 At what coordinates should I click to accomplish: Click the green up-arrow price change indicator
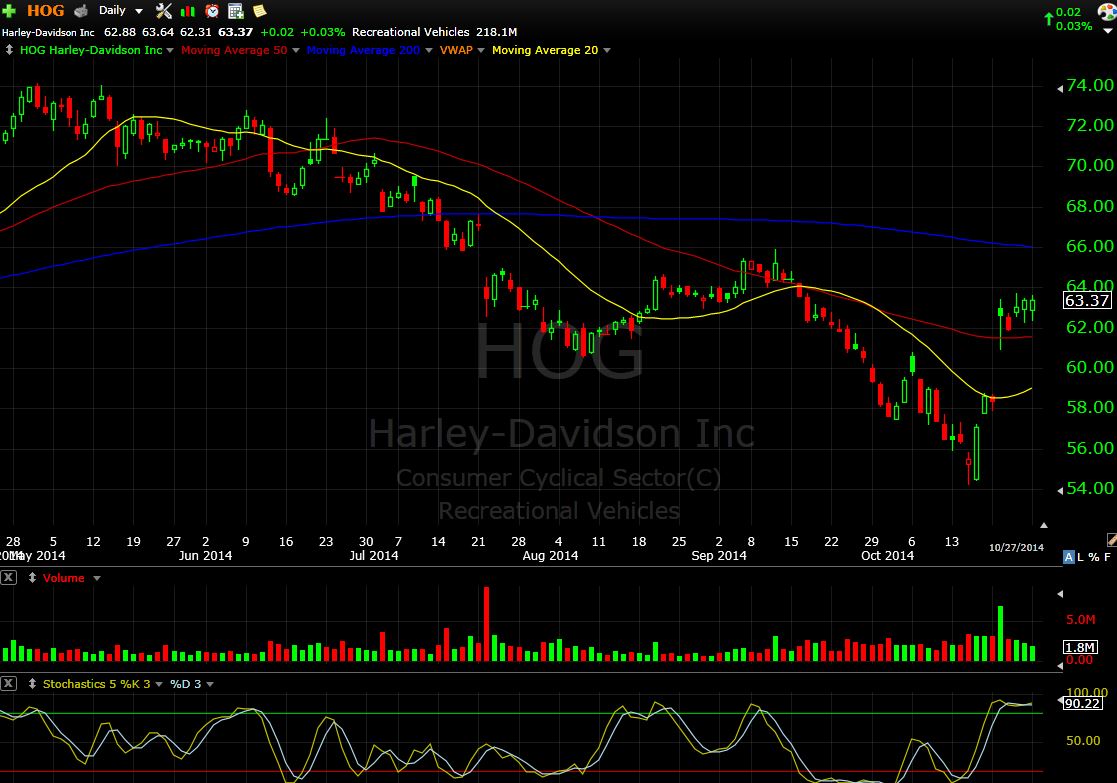pos(1048,19)
